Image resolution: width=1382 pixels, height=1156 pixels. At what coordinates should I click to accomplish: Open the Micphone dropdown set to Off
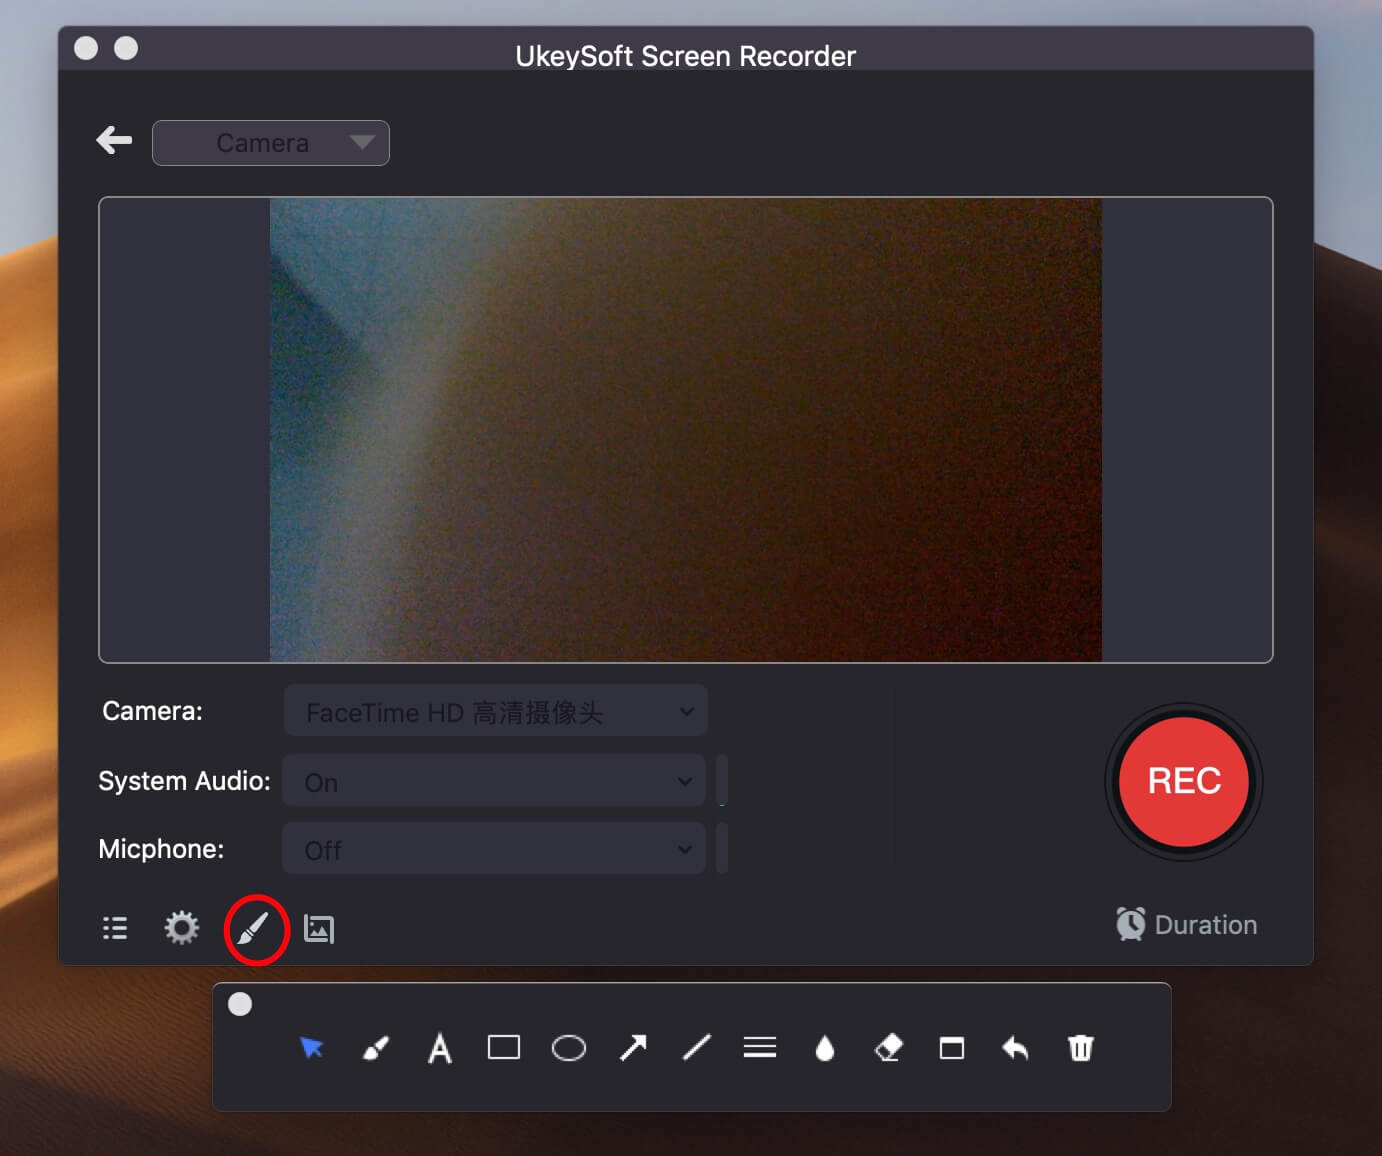point(493,849)
